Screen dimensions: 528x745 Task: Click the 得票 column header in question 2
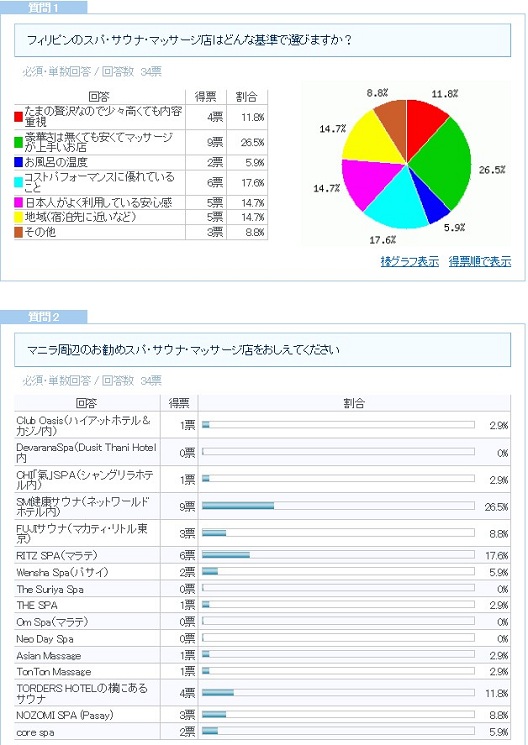point(179,403)
